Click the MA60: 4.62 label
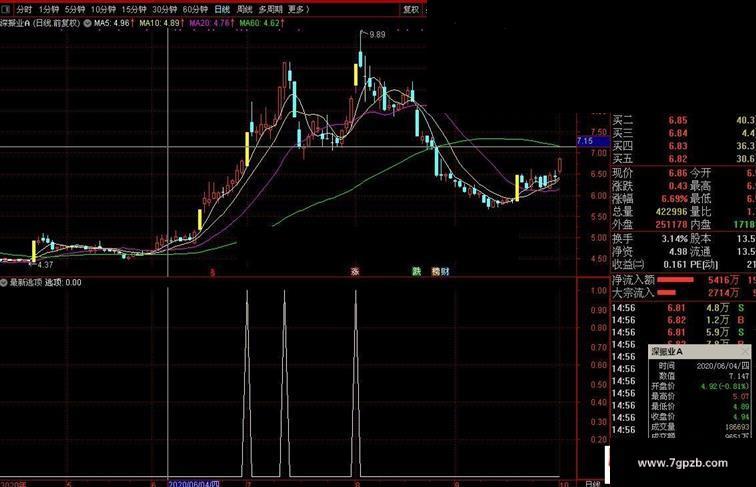This screenshot has height=487, width=756. click(x=262, y=23)
